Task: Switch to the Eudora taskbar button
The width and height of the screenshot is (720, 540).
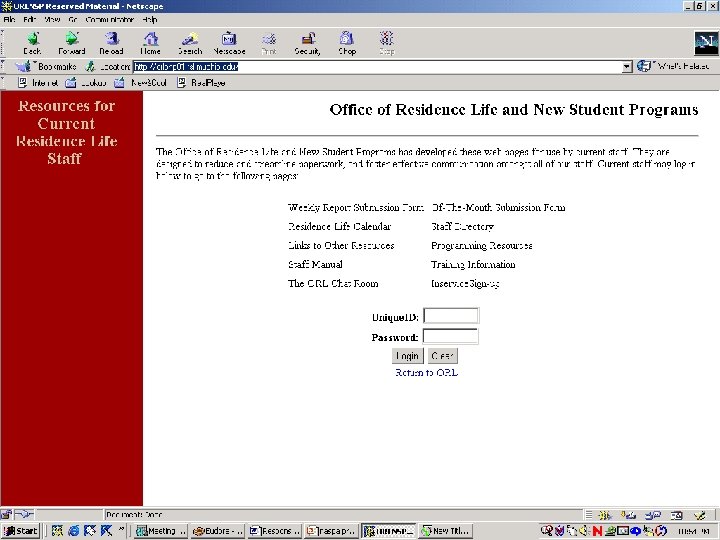Action: click(x=218, y=531)
